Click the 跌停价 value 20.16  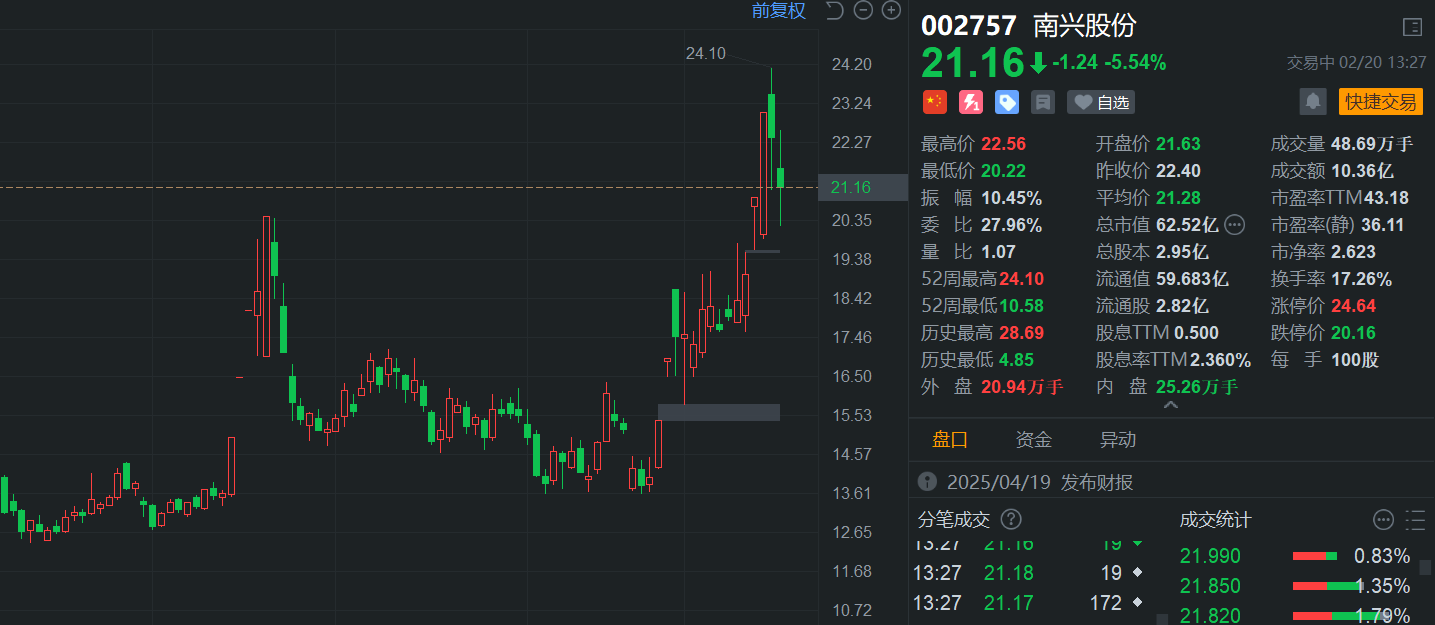(1353, 333)
